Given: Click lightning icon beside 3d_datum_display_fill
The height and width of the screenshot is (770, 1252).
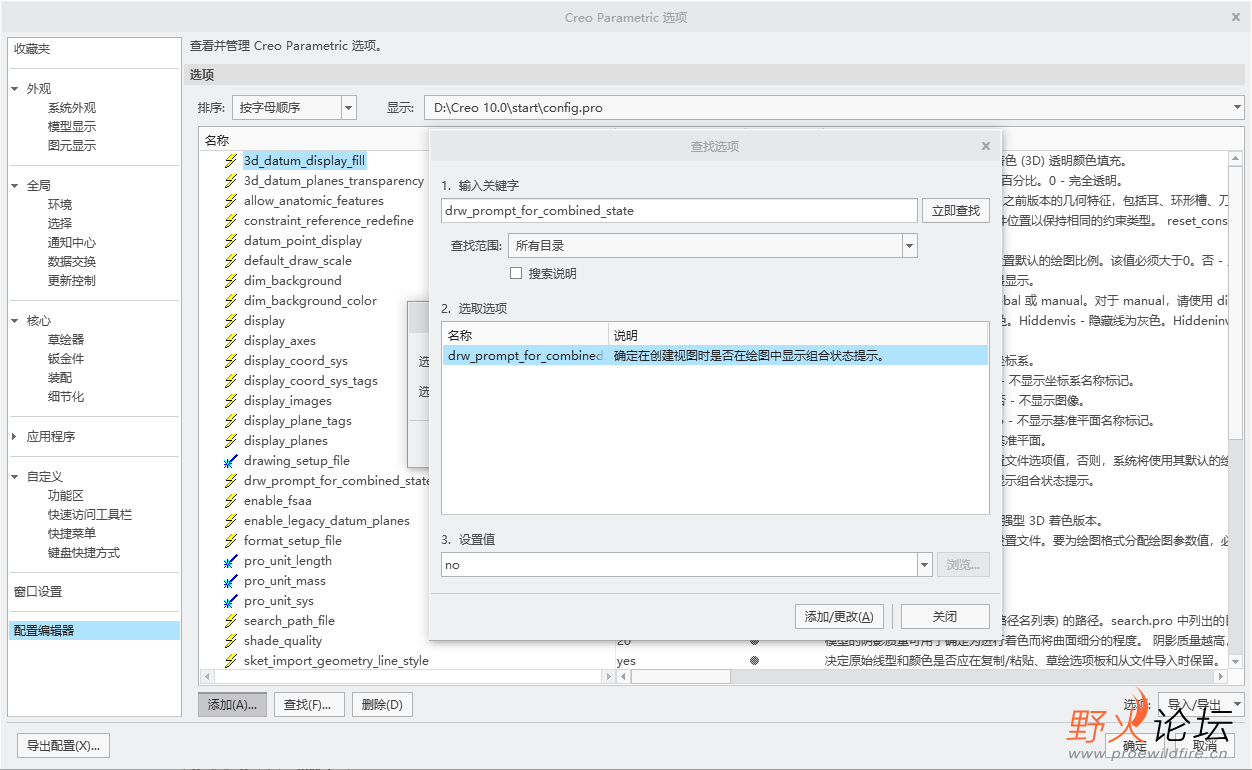Looking at the screenshot, I should pyautogui.click(x=231, y=161).
